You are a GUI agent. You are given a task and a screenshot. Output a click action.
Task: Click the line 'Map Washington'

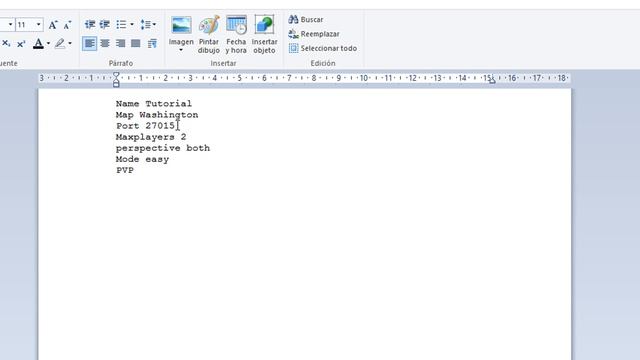tap(157, 115)
